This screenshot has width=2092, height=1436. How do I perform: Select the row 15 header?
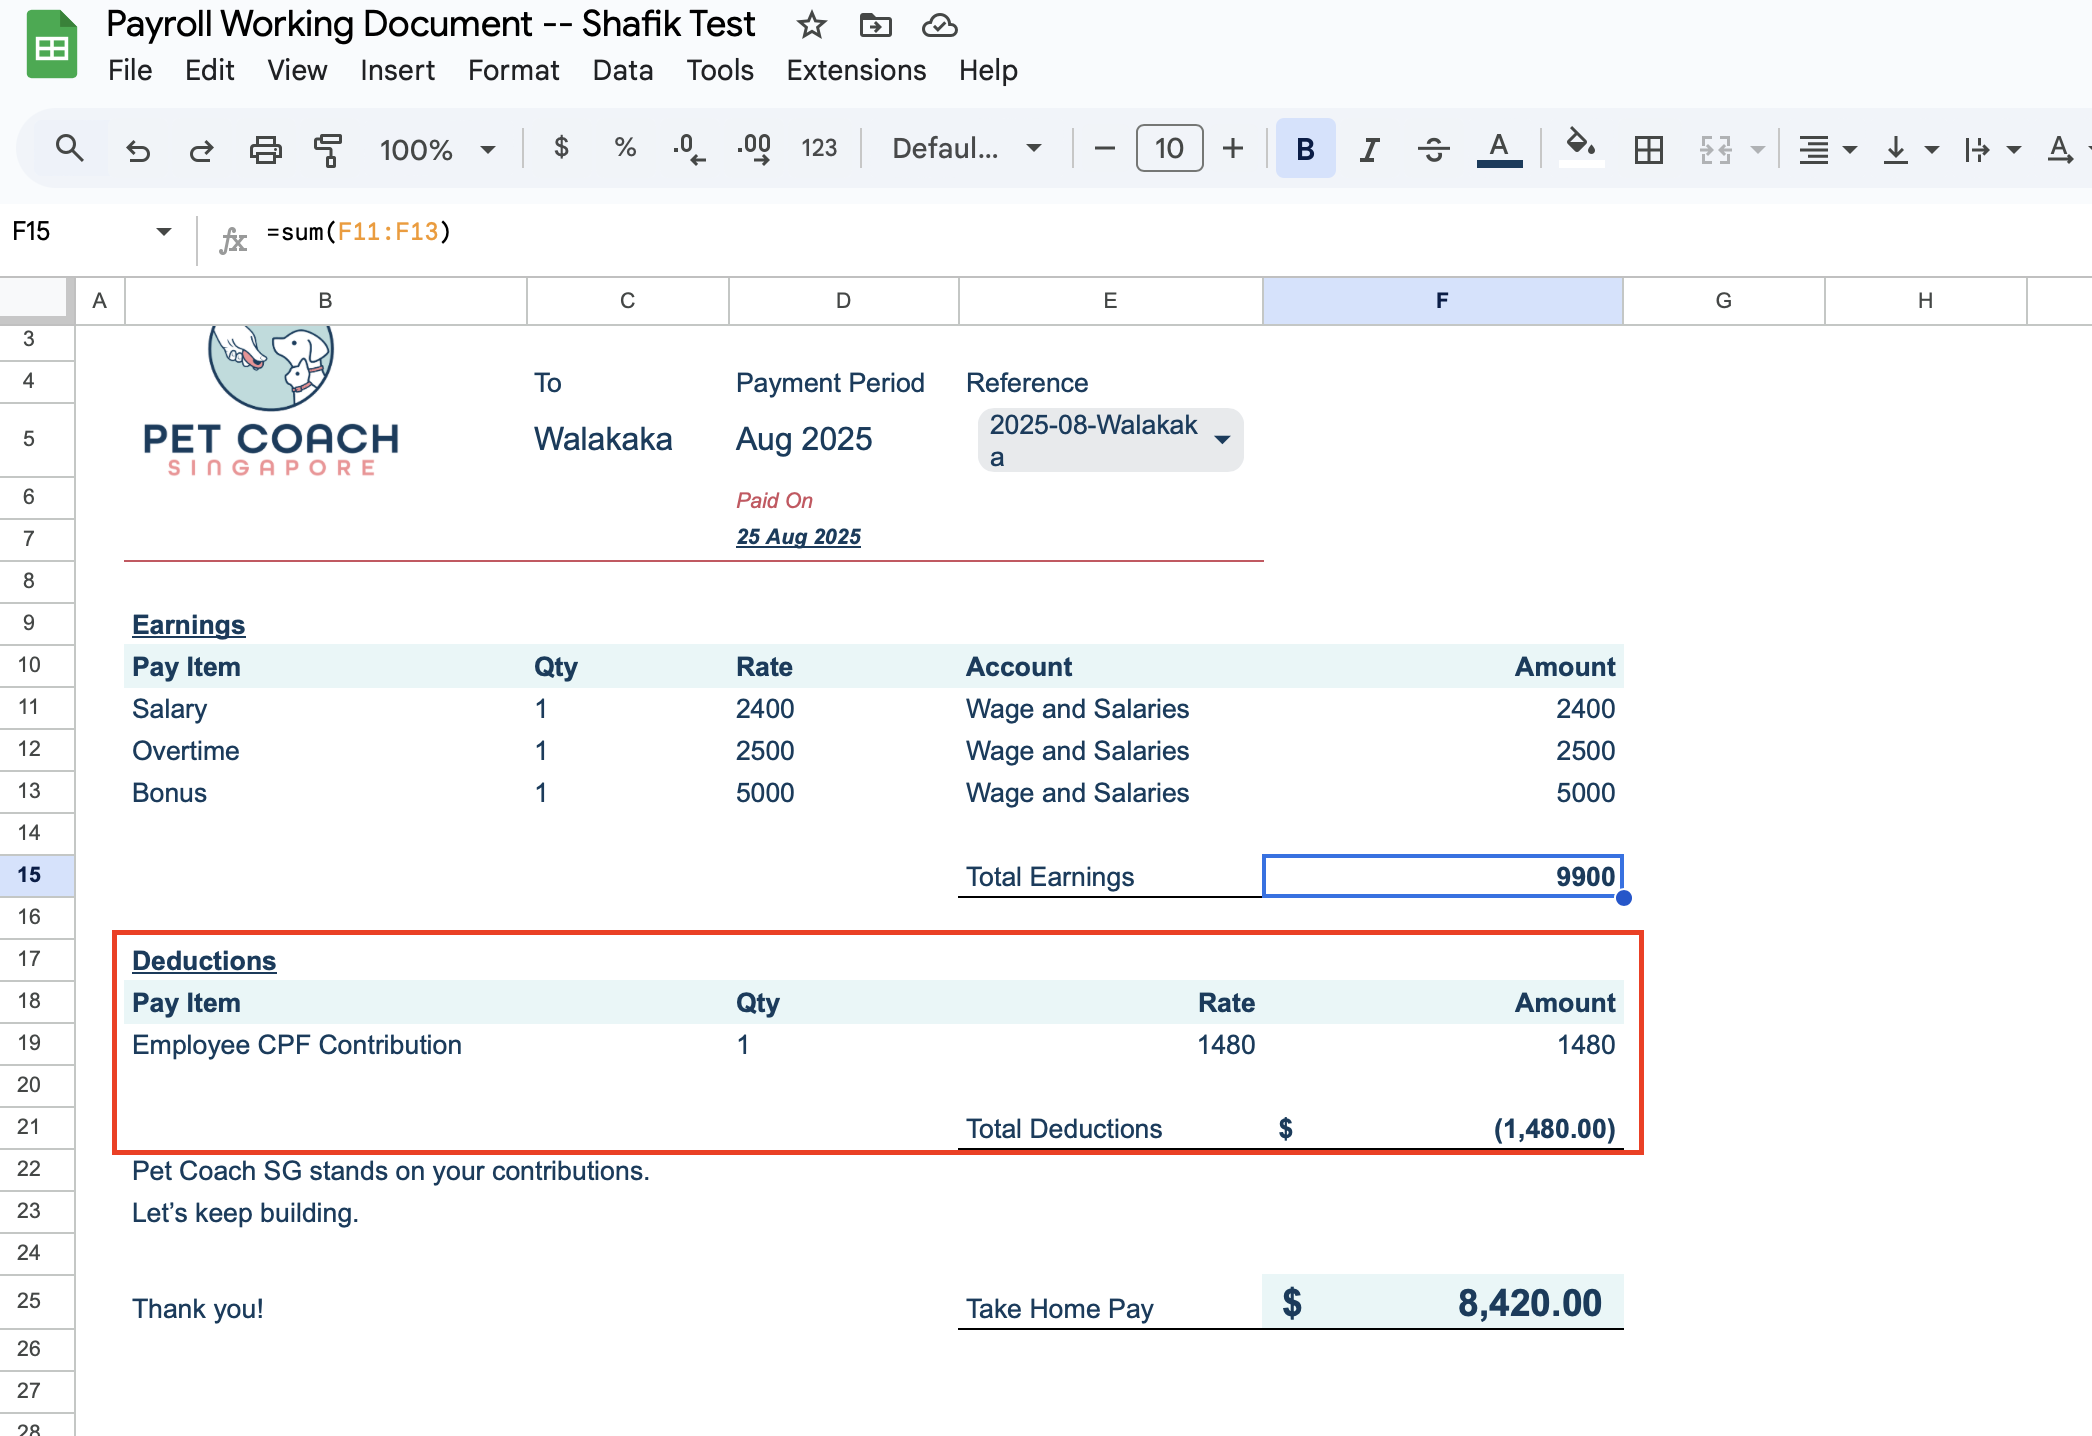tap(37, 875)
